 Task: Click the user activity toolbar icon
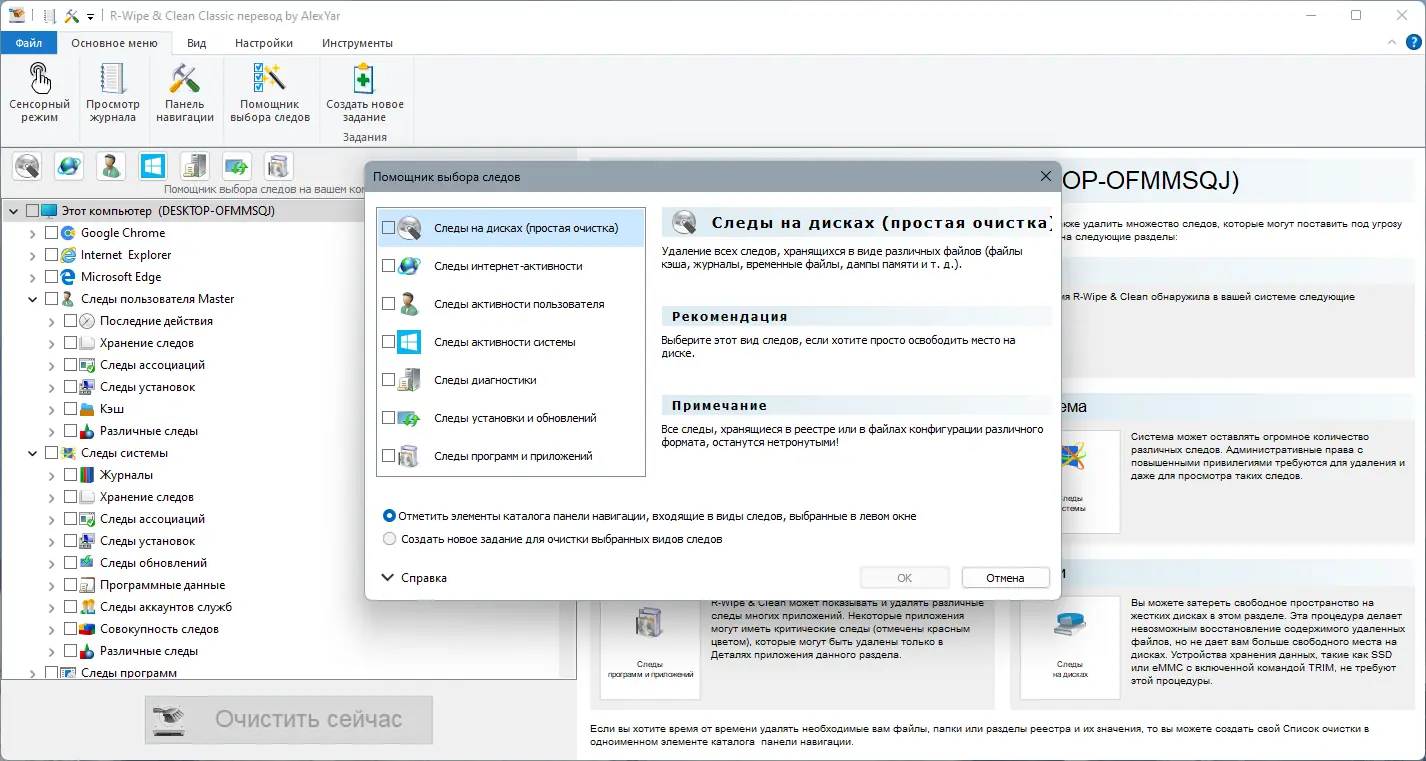111,166
